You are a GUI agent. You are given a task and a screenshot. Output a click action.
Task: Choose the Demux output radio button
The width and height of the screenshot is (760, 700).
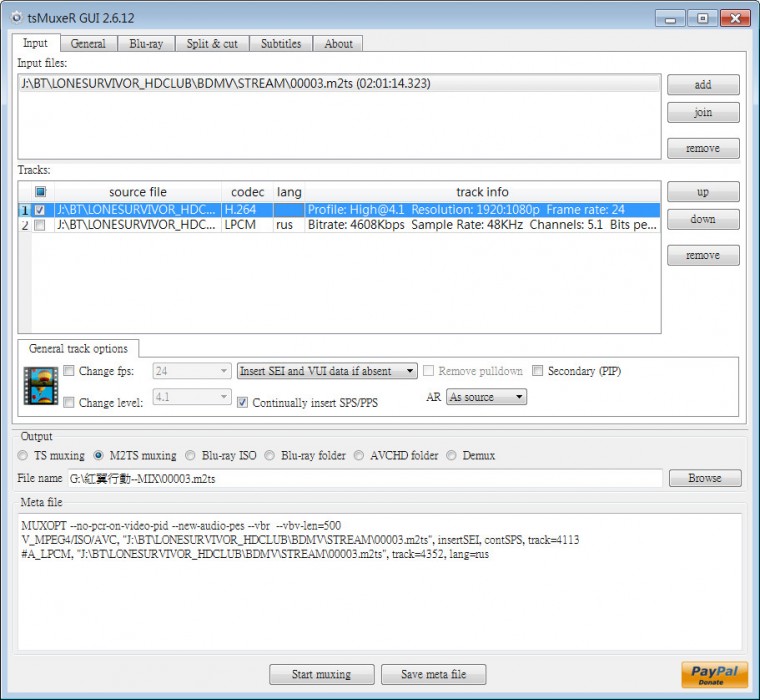[x=452, y=455]
